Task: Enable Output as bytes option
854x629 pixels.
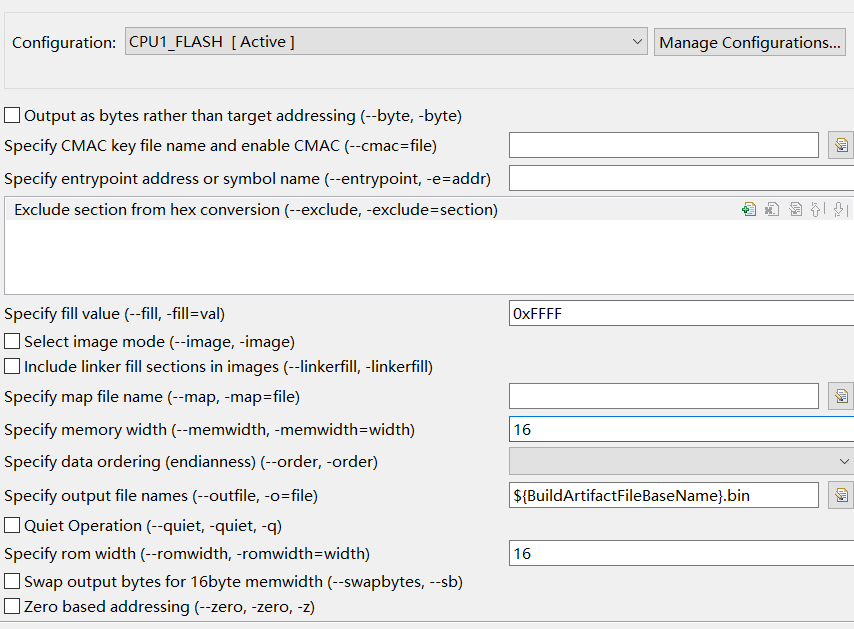Action: (12, 116)
